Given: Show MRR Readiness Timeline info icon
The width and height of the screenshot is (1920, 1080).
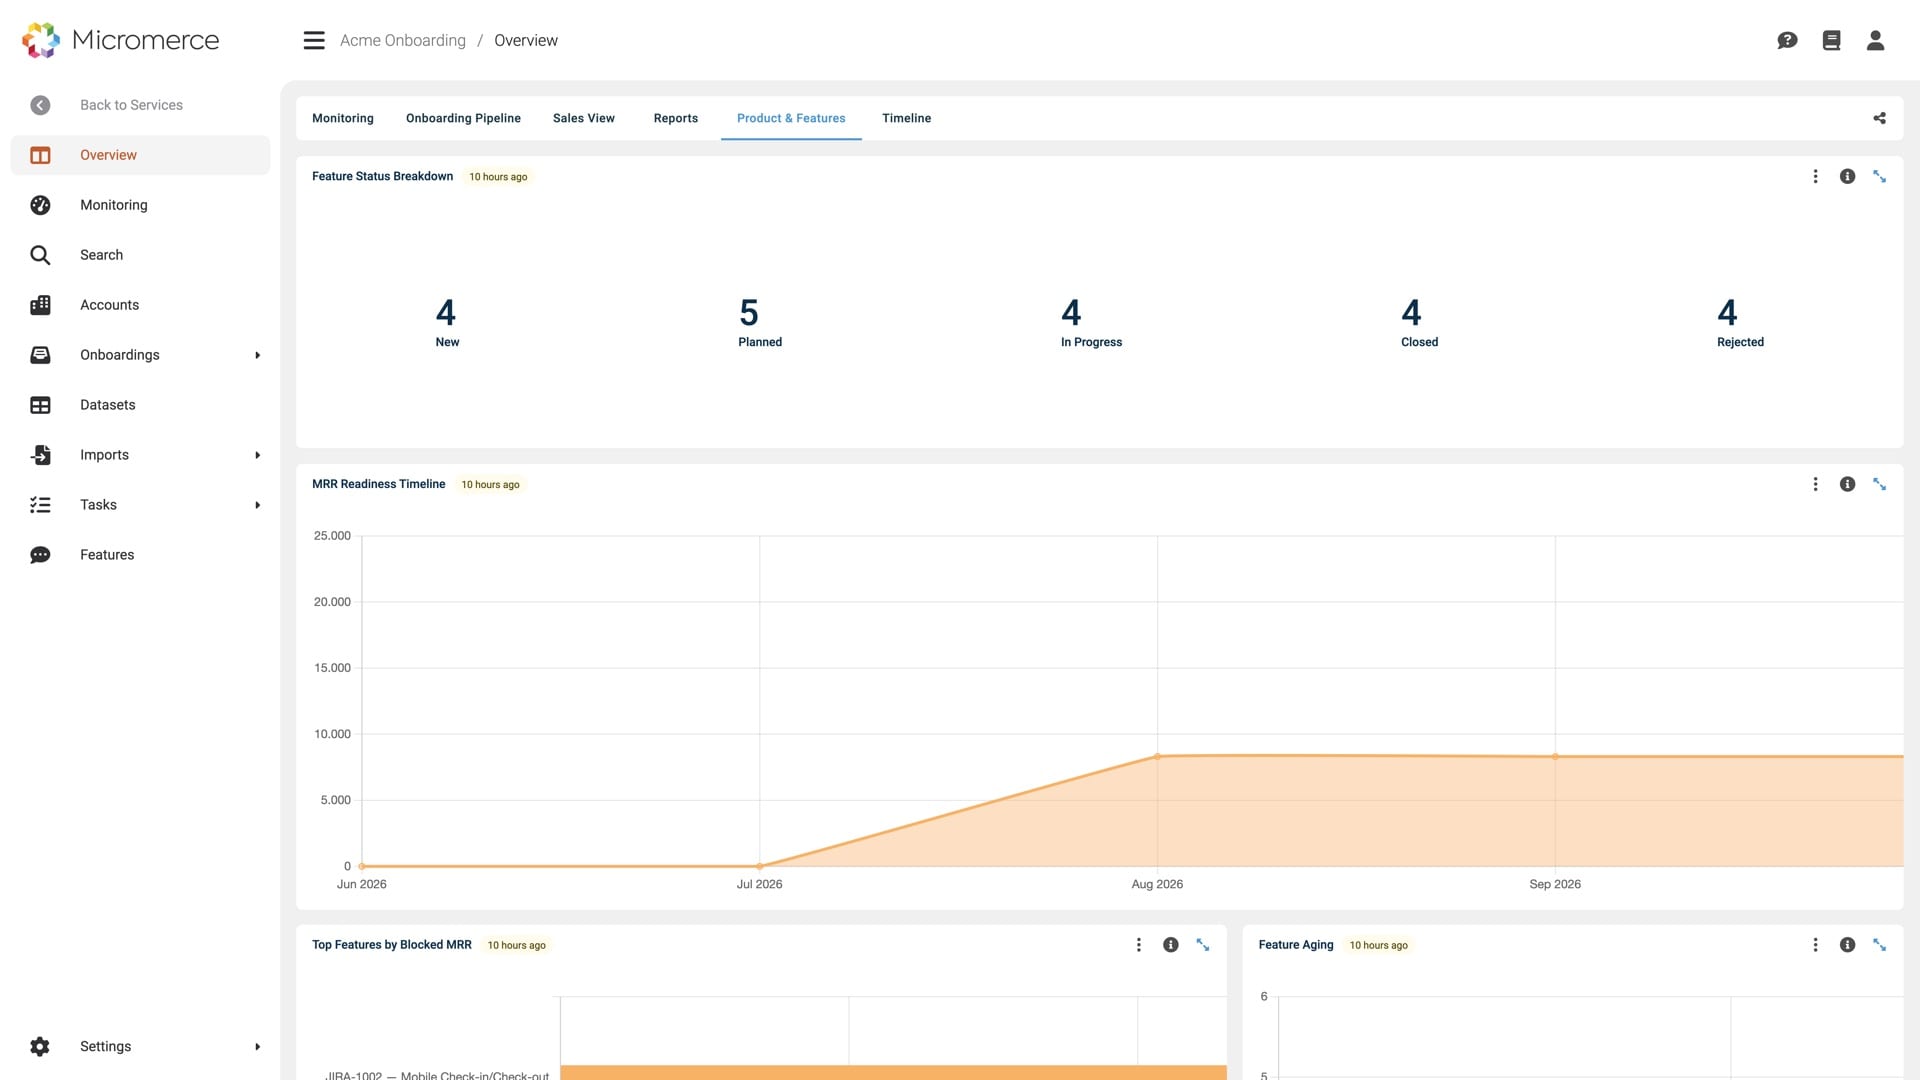Looking at the screenshot, I should [1847, 484].
